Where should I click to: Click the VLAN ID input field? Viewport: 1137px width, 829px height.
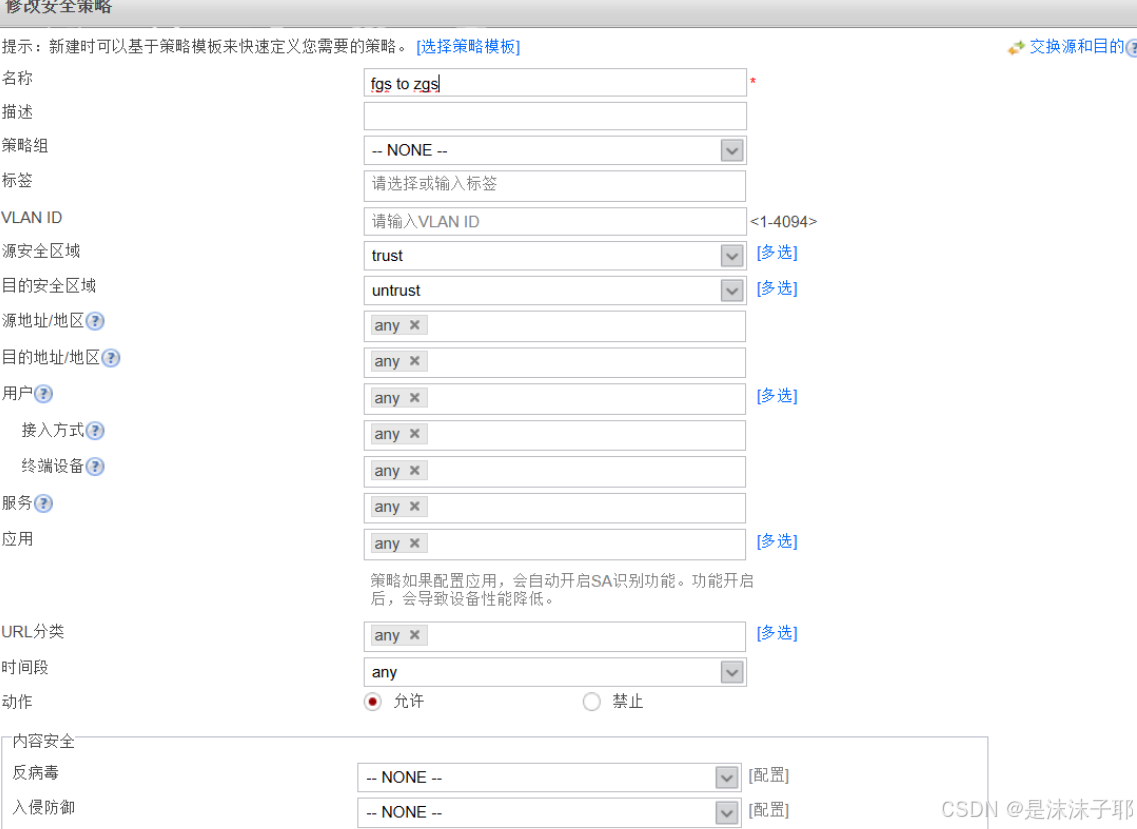(x=555, y=222)
